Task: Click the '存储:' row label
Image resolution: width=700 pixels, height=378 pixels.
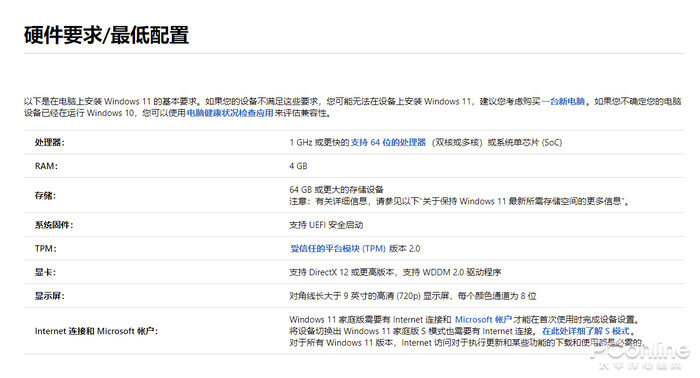Action: click(46, 195)
